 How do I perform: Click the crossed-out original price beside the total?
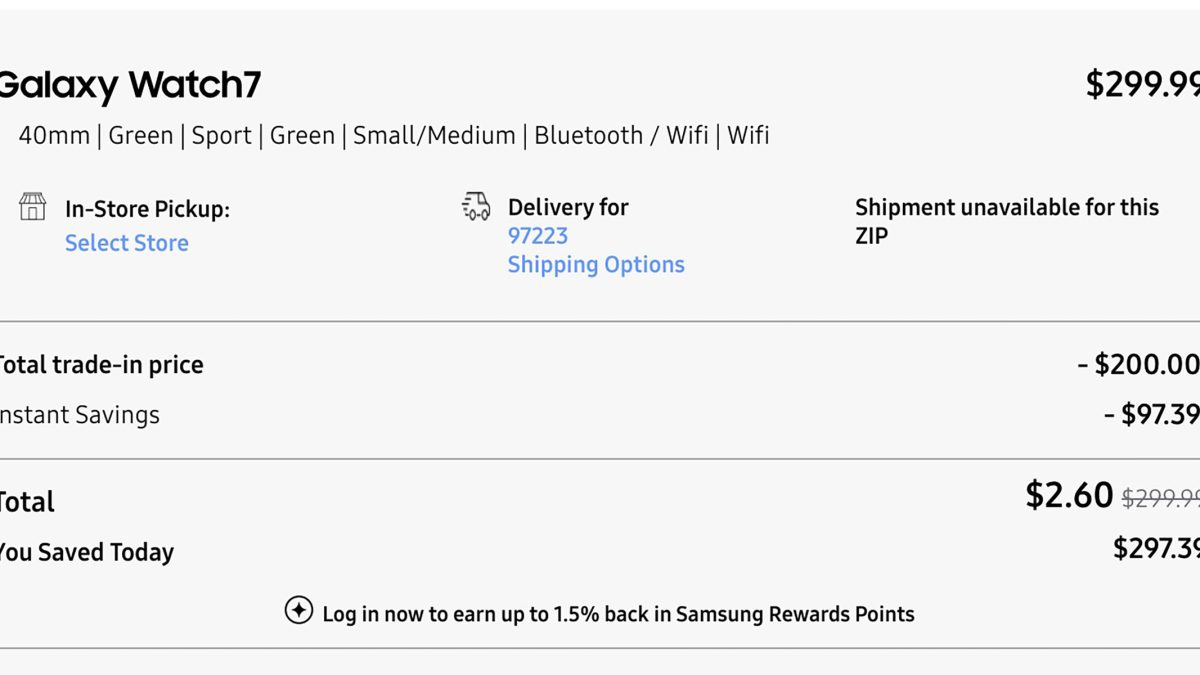click(x=1160, y=498)
